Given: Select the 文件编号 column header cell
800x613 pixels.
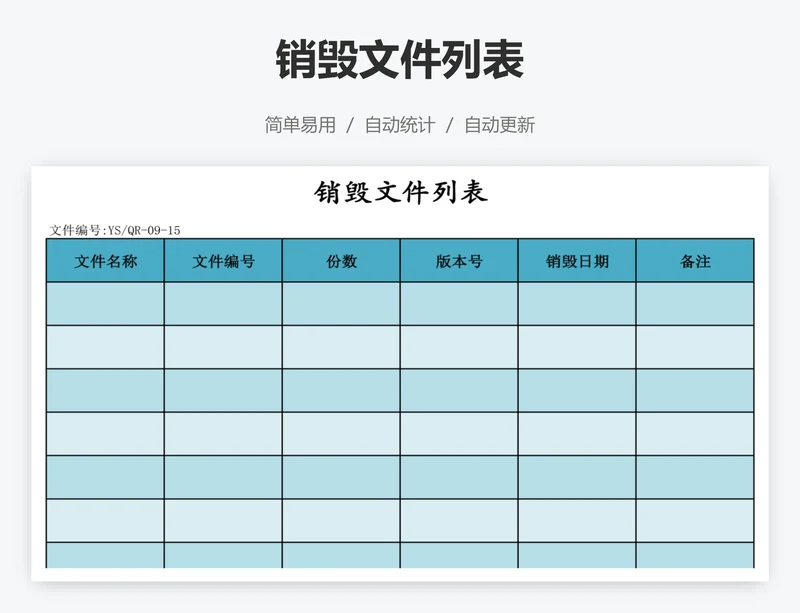Looking at the screenshot, I should click(223, 261).
